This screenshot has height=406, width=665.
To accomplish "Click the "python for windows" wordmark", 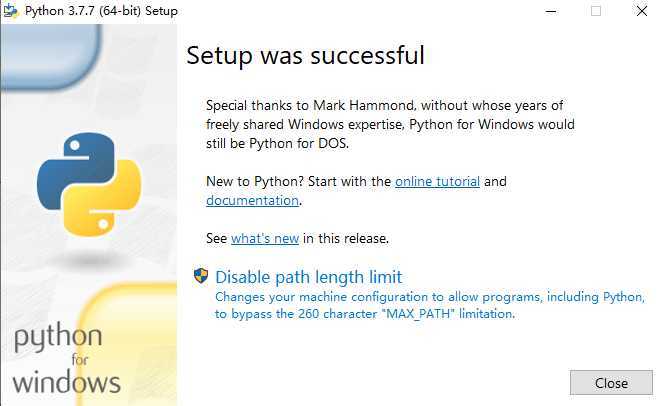I will (x=67, y=360).
